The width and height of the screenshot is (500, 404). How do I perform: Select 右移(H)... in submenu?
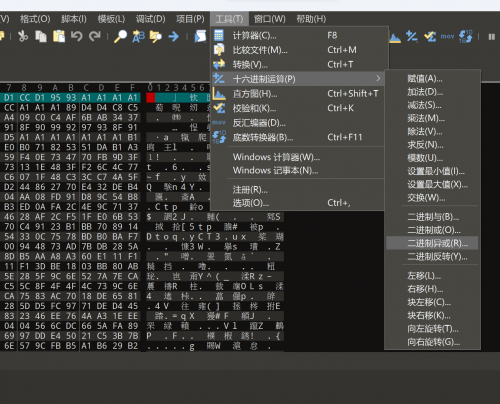[x=432, y=289]
